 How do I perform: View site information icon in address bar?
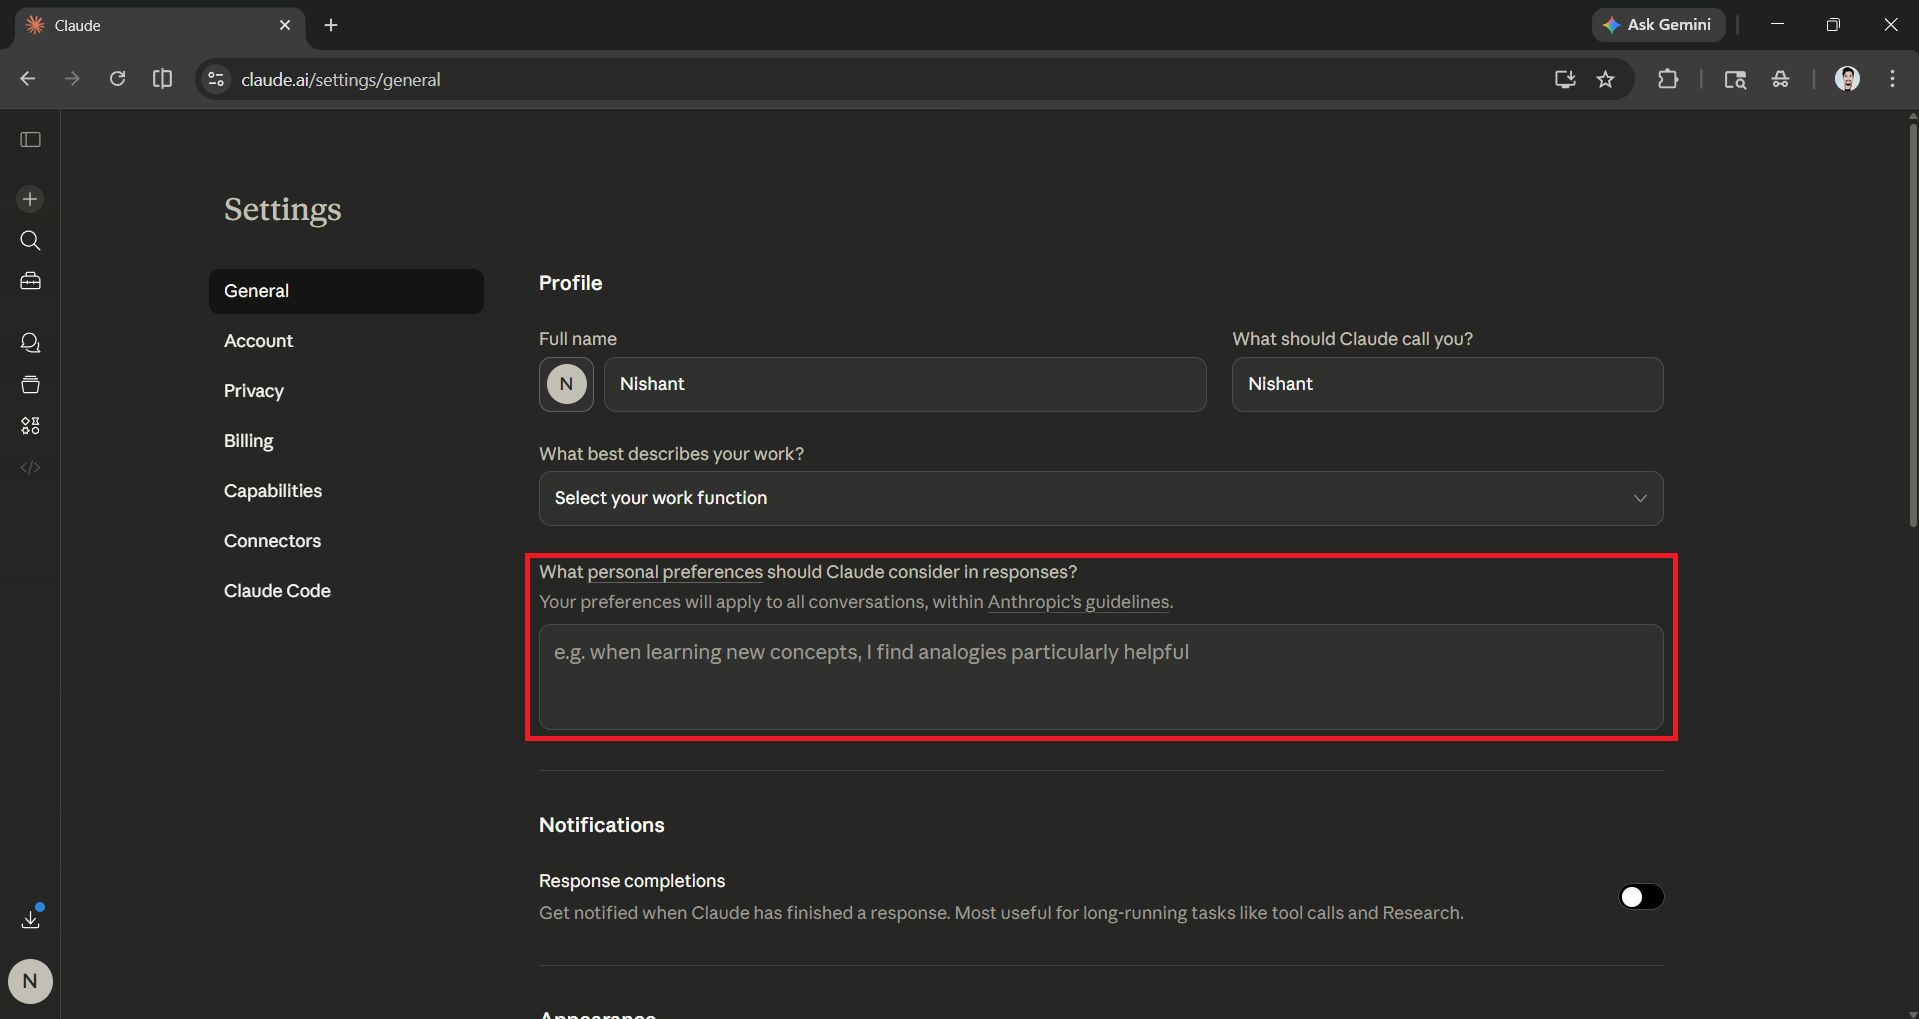tap(216, 79)
